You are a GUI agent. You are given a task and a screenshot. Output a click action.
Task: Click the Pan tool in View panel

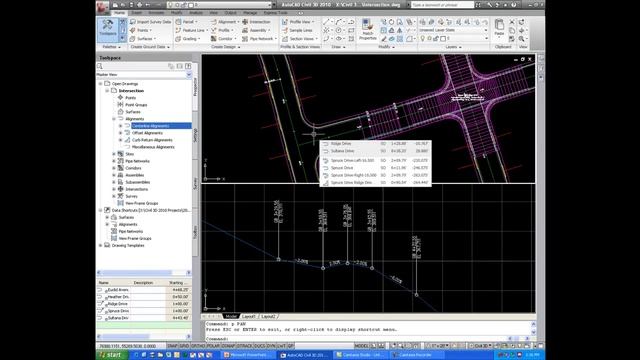pyautogui.click(x=521, y=30)
